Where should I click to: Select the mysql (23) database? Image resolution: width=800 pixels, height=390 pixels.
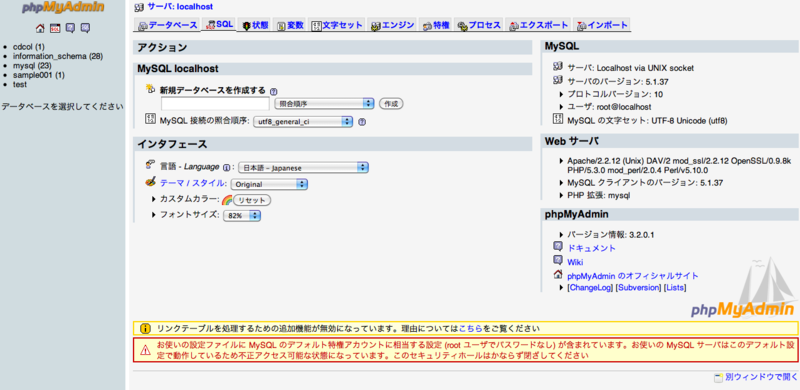[x=32, y=65]
